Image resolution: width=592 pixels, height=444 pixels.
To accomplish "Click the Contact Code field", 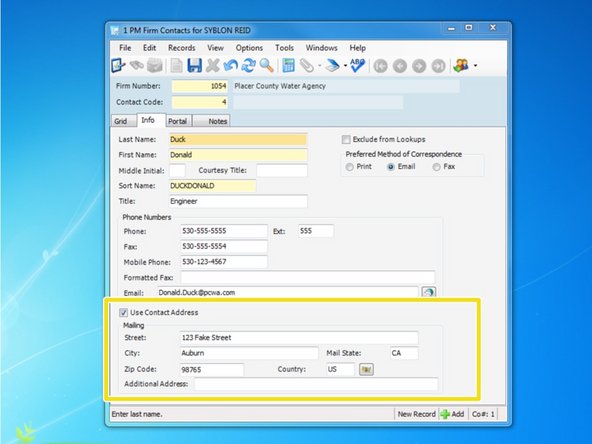I will pos(200,102).
